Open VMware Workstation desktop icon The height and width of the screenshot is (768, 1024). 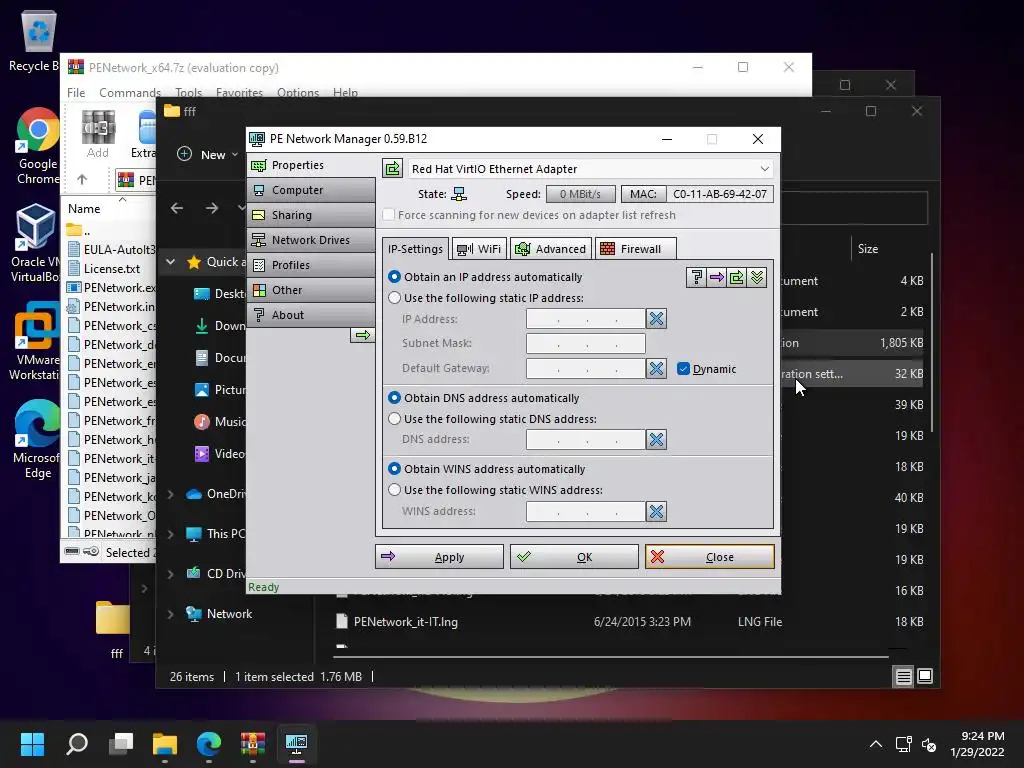point(35,341)
